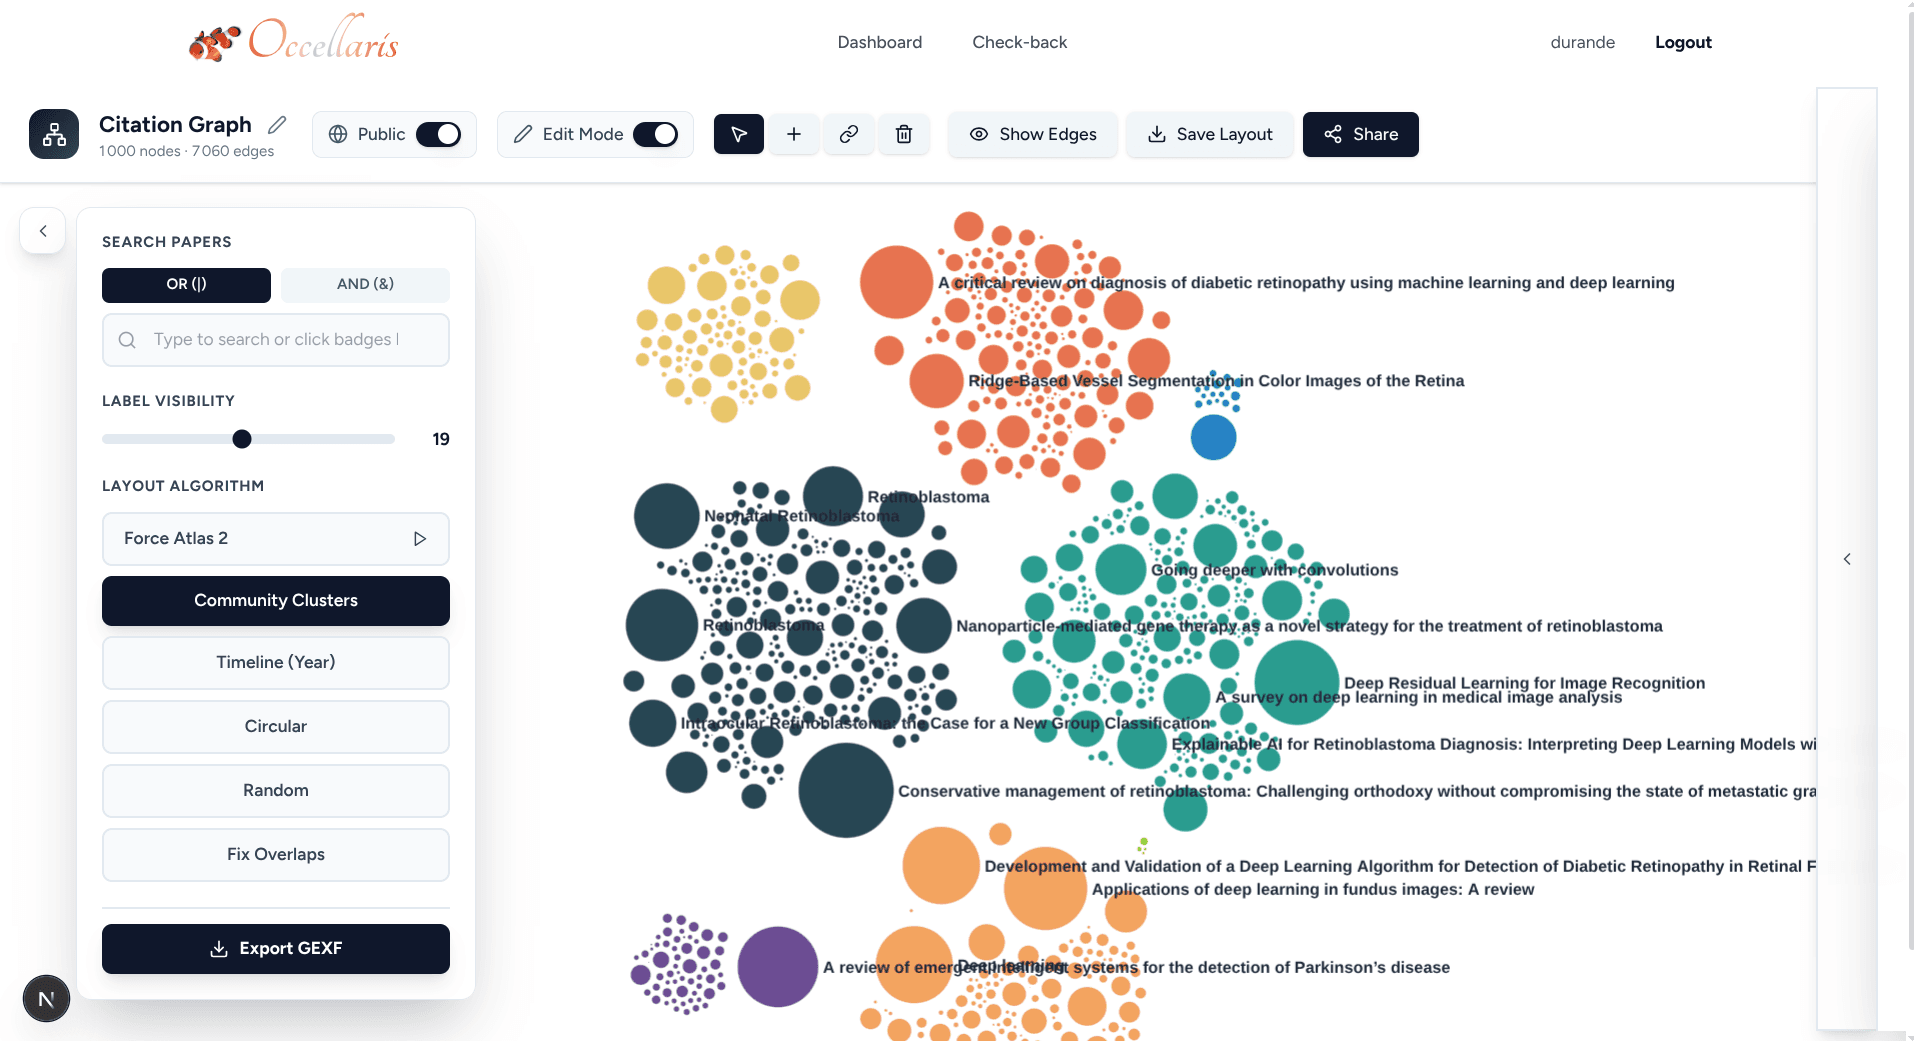1914x1041 pixels.
Task: Toggle Show Edges visibility
Action: point(1033,134)
